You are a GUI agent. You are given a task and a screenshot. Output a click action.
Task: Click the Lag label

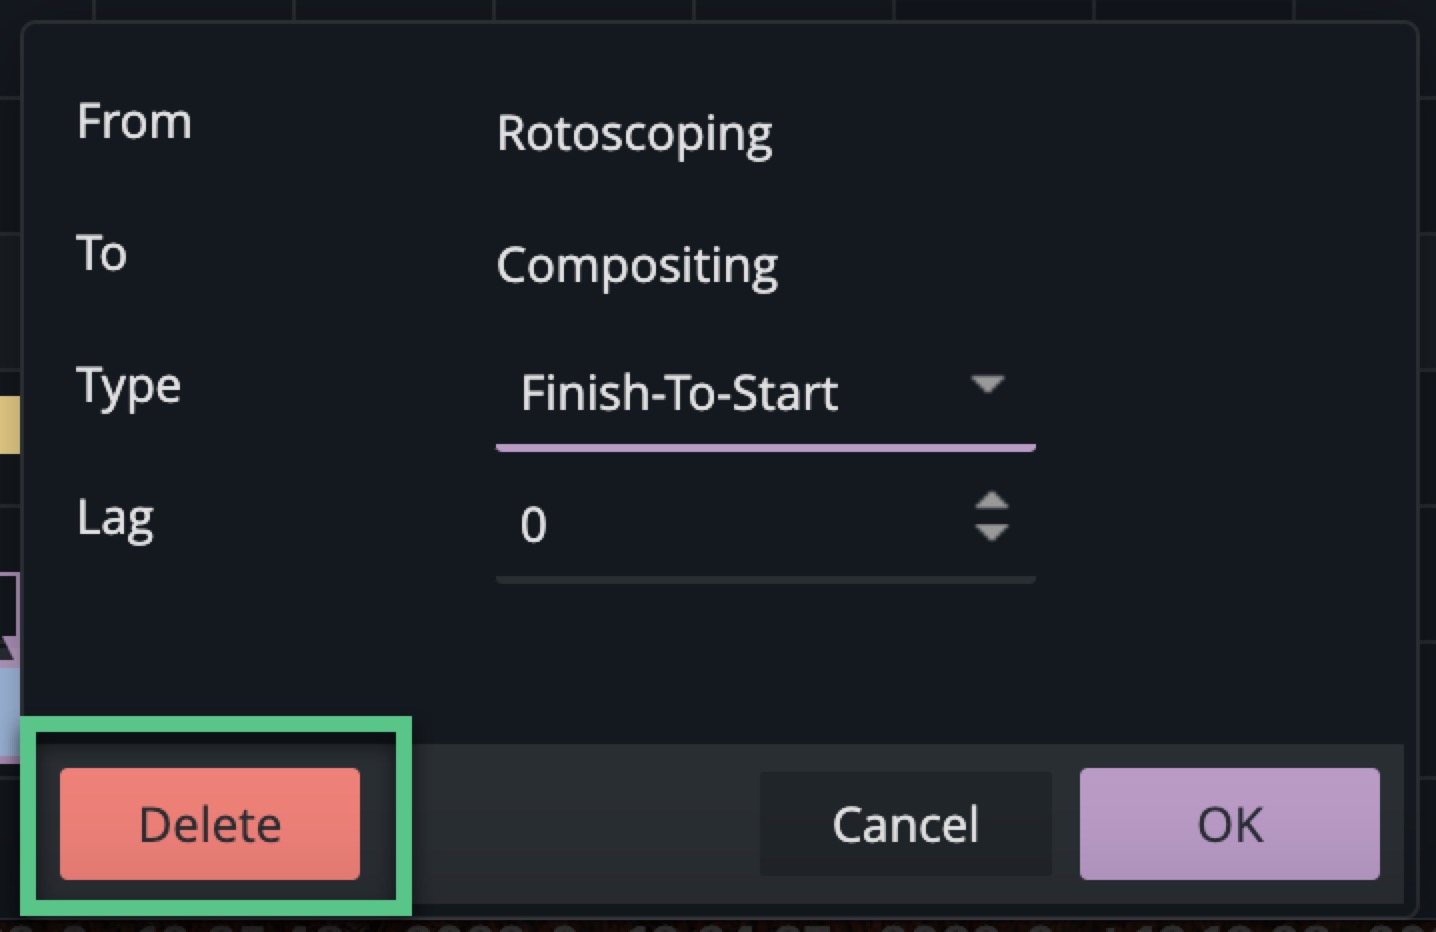click(x=116, y=518)
